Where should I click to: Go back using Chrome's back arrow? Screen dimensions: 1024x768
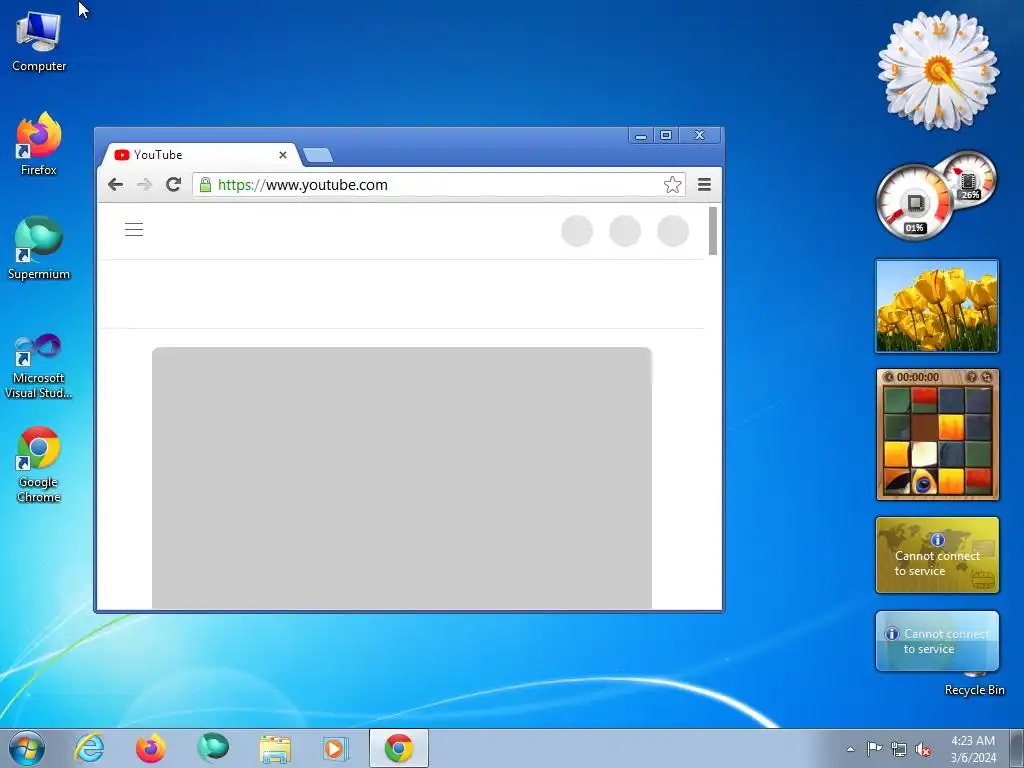point(116,185)
